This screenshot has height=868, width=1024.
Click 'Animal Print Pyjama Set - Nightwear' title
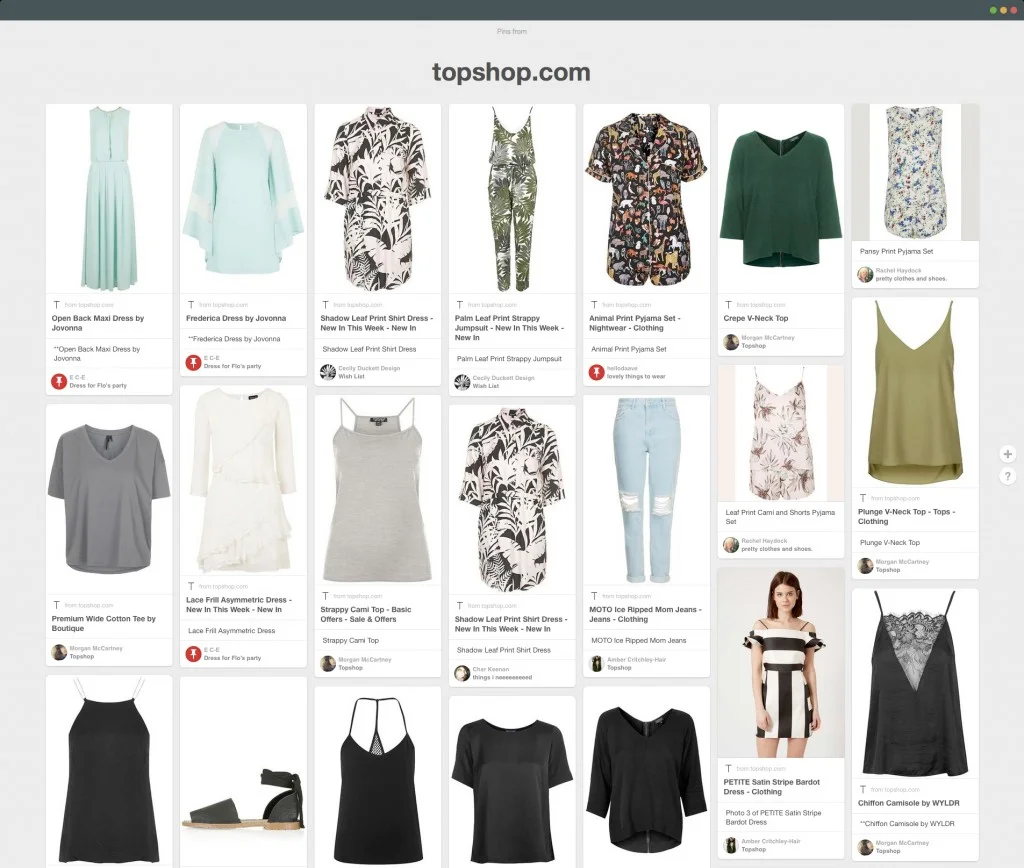pyautogui.click(x=634, y=323)
